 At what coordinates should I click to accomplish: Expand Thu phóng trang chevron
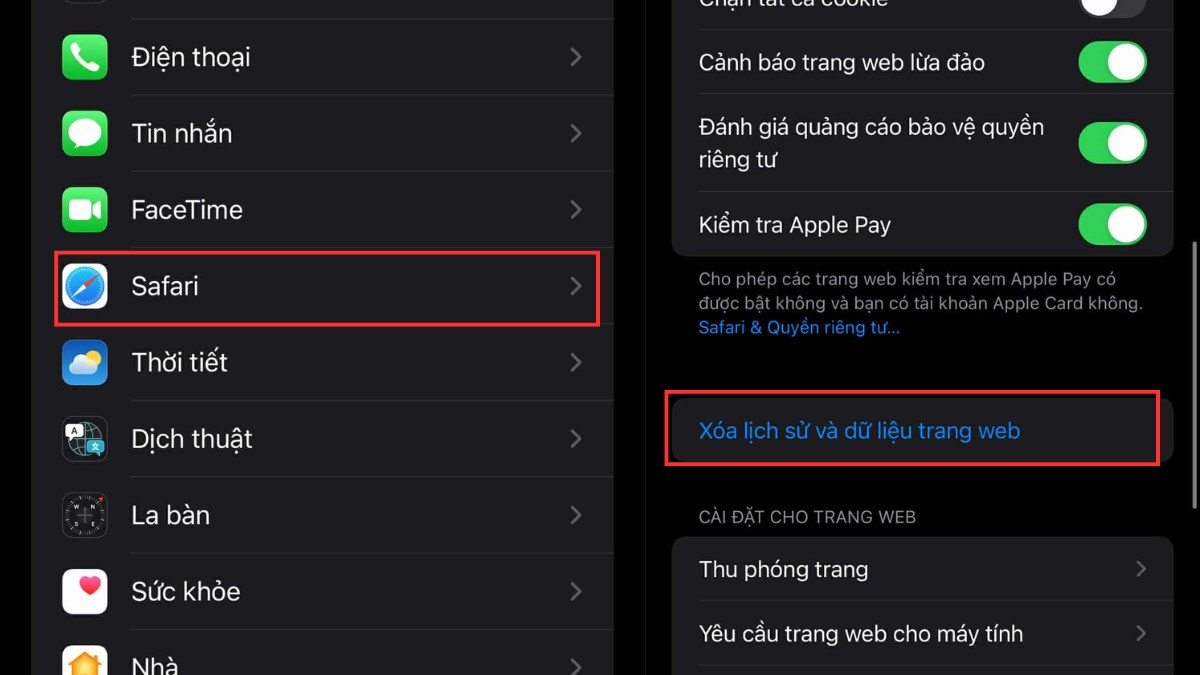click(1141, 569)
